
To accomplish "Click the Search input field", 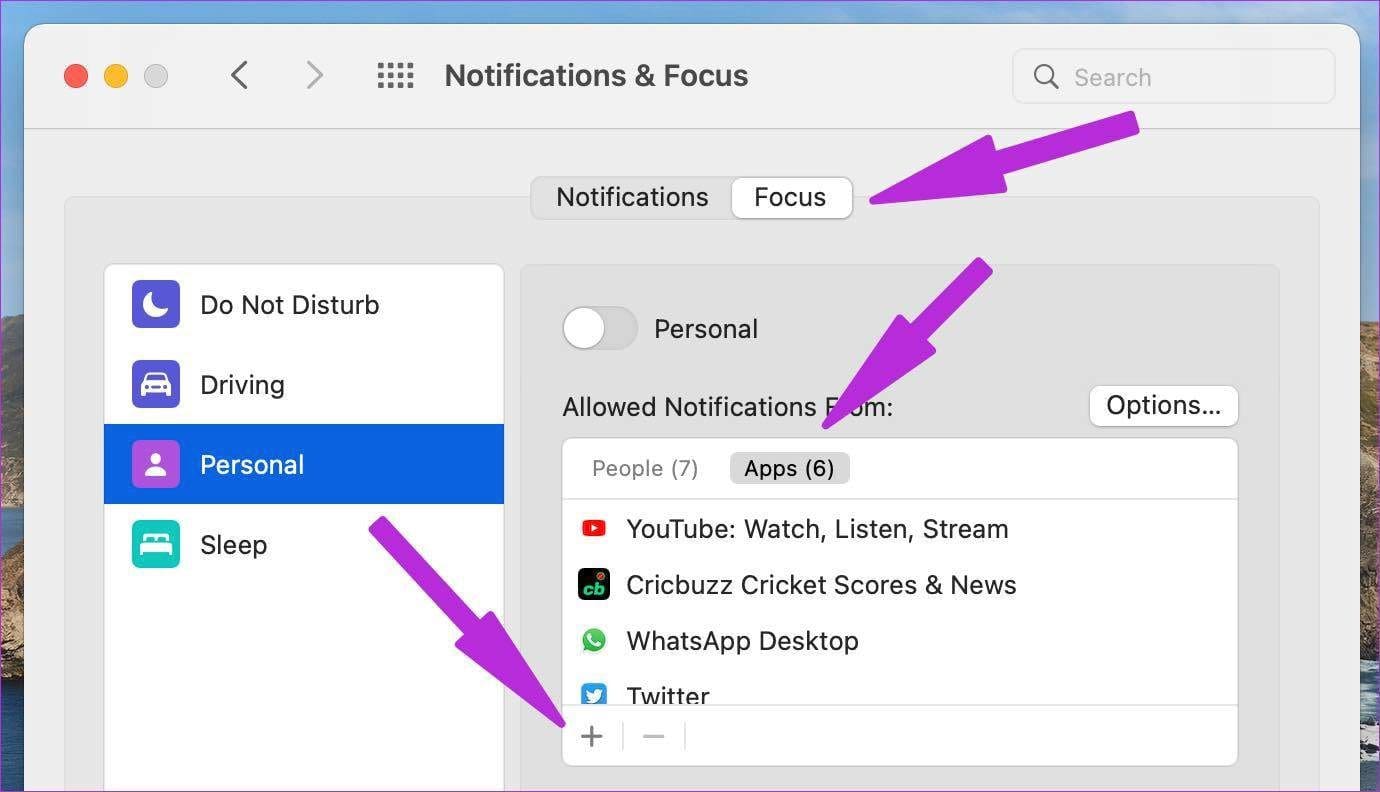I will point(1174,76).
